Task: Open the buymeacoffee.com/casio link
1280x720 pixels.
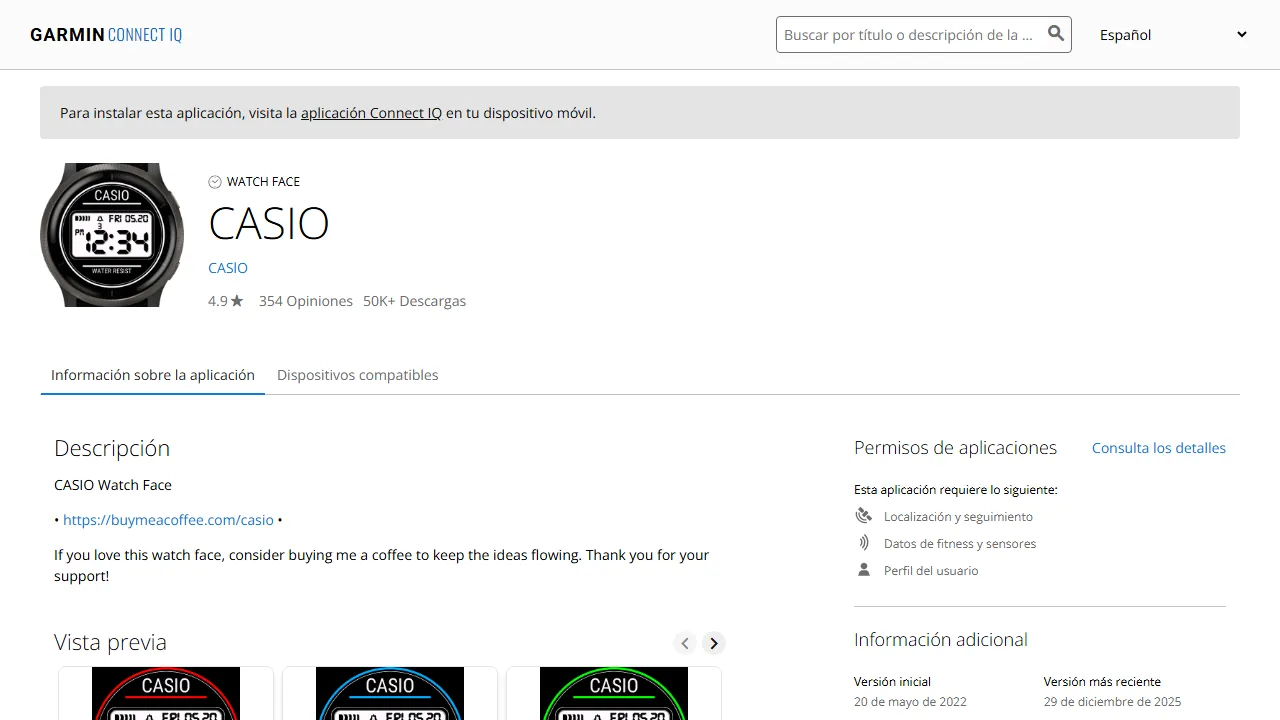Action: tap(168, 520)
